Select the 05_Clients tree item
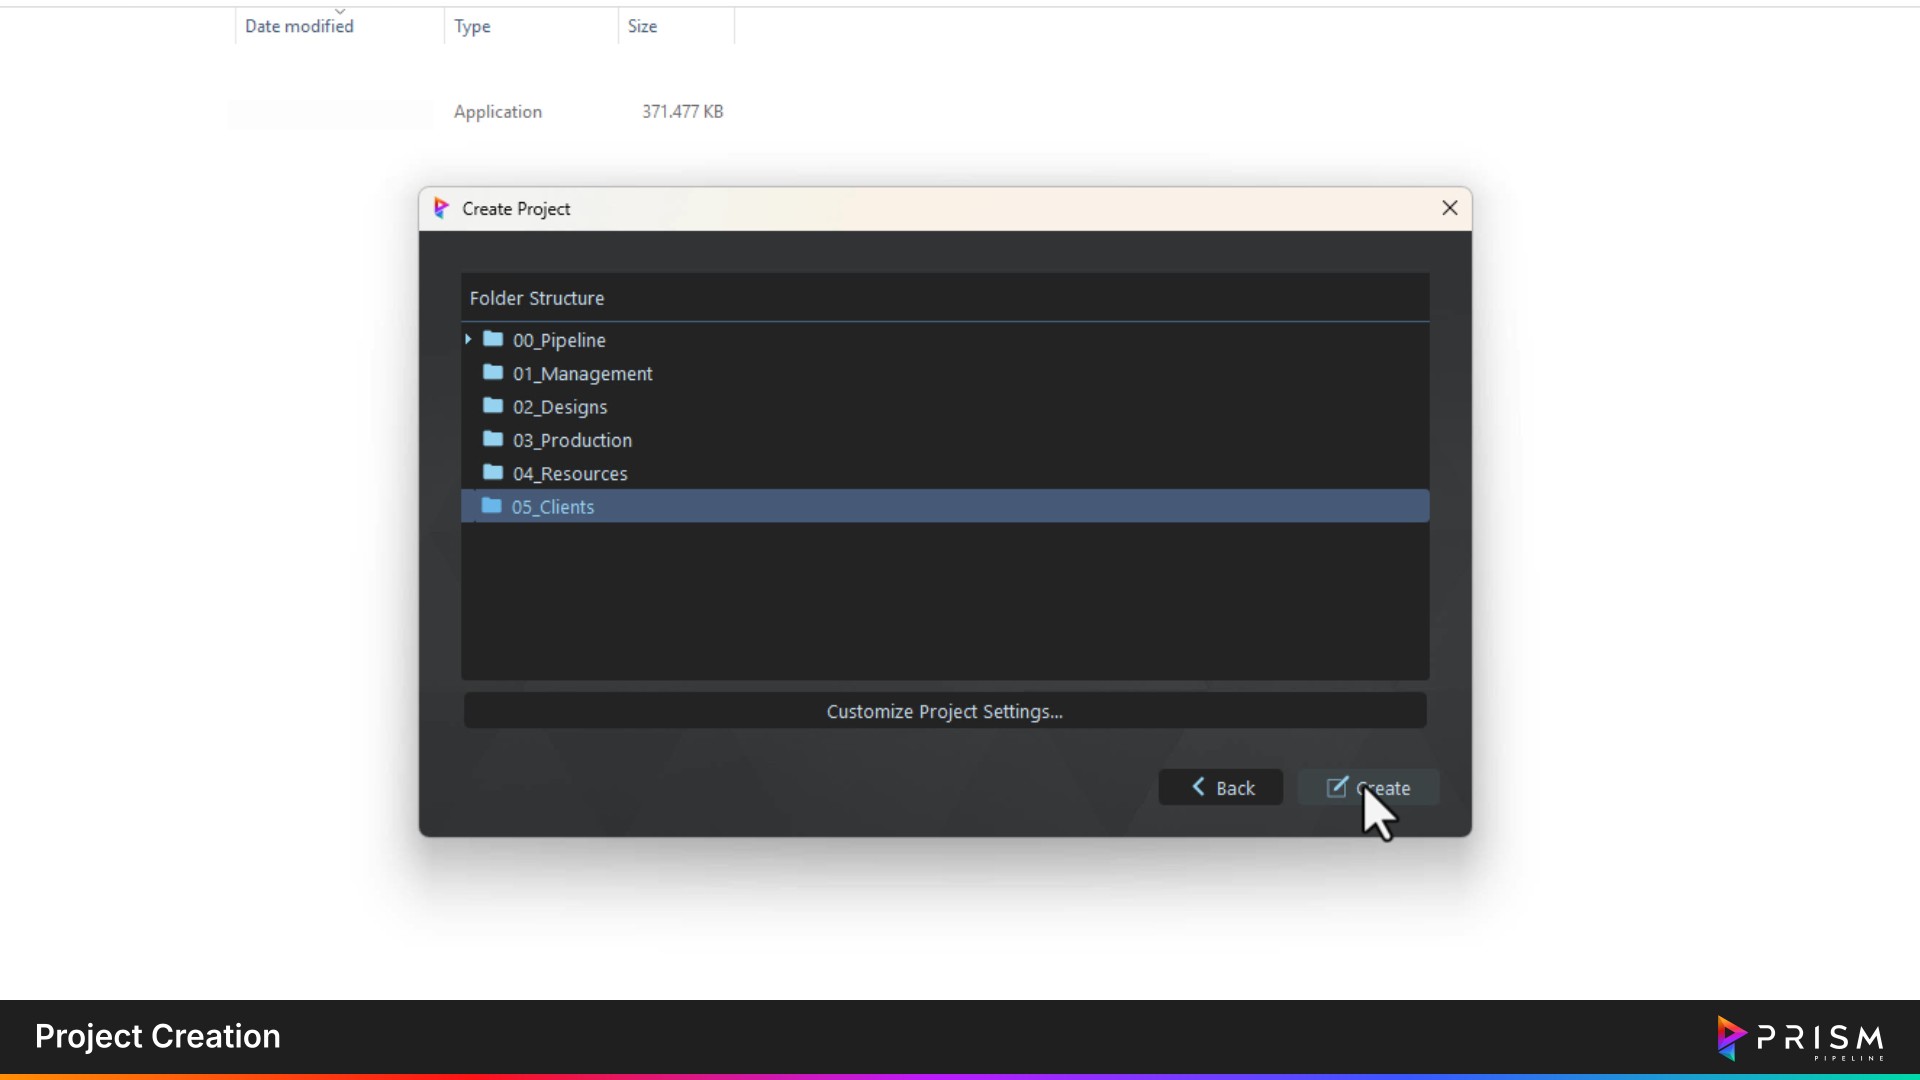 click(945, 506)
